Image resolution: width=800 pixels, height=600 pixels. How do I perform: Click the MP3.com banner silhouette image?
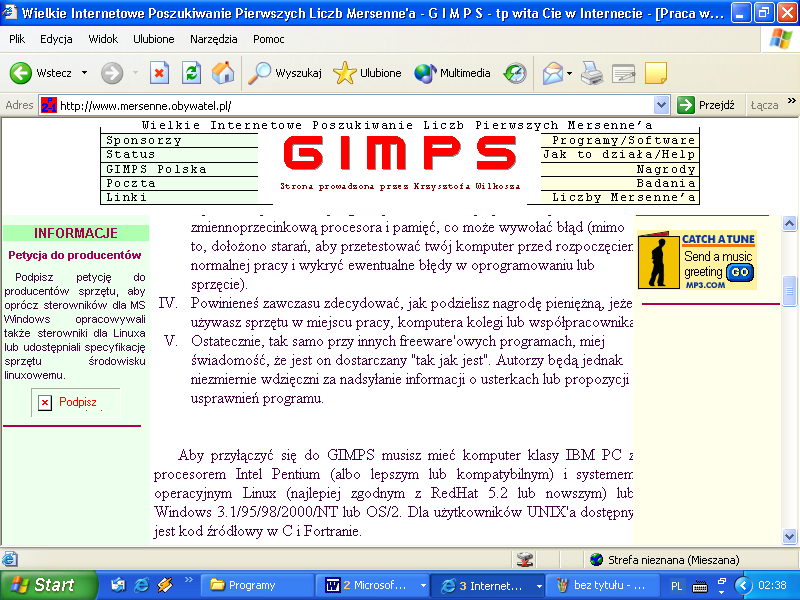click(658, 260)
